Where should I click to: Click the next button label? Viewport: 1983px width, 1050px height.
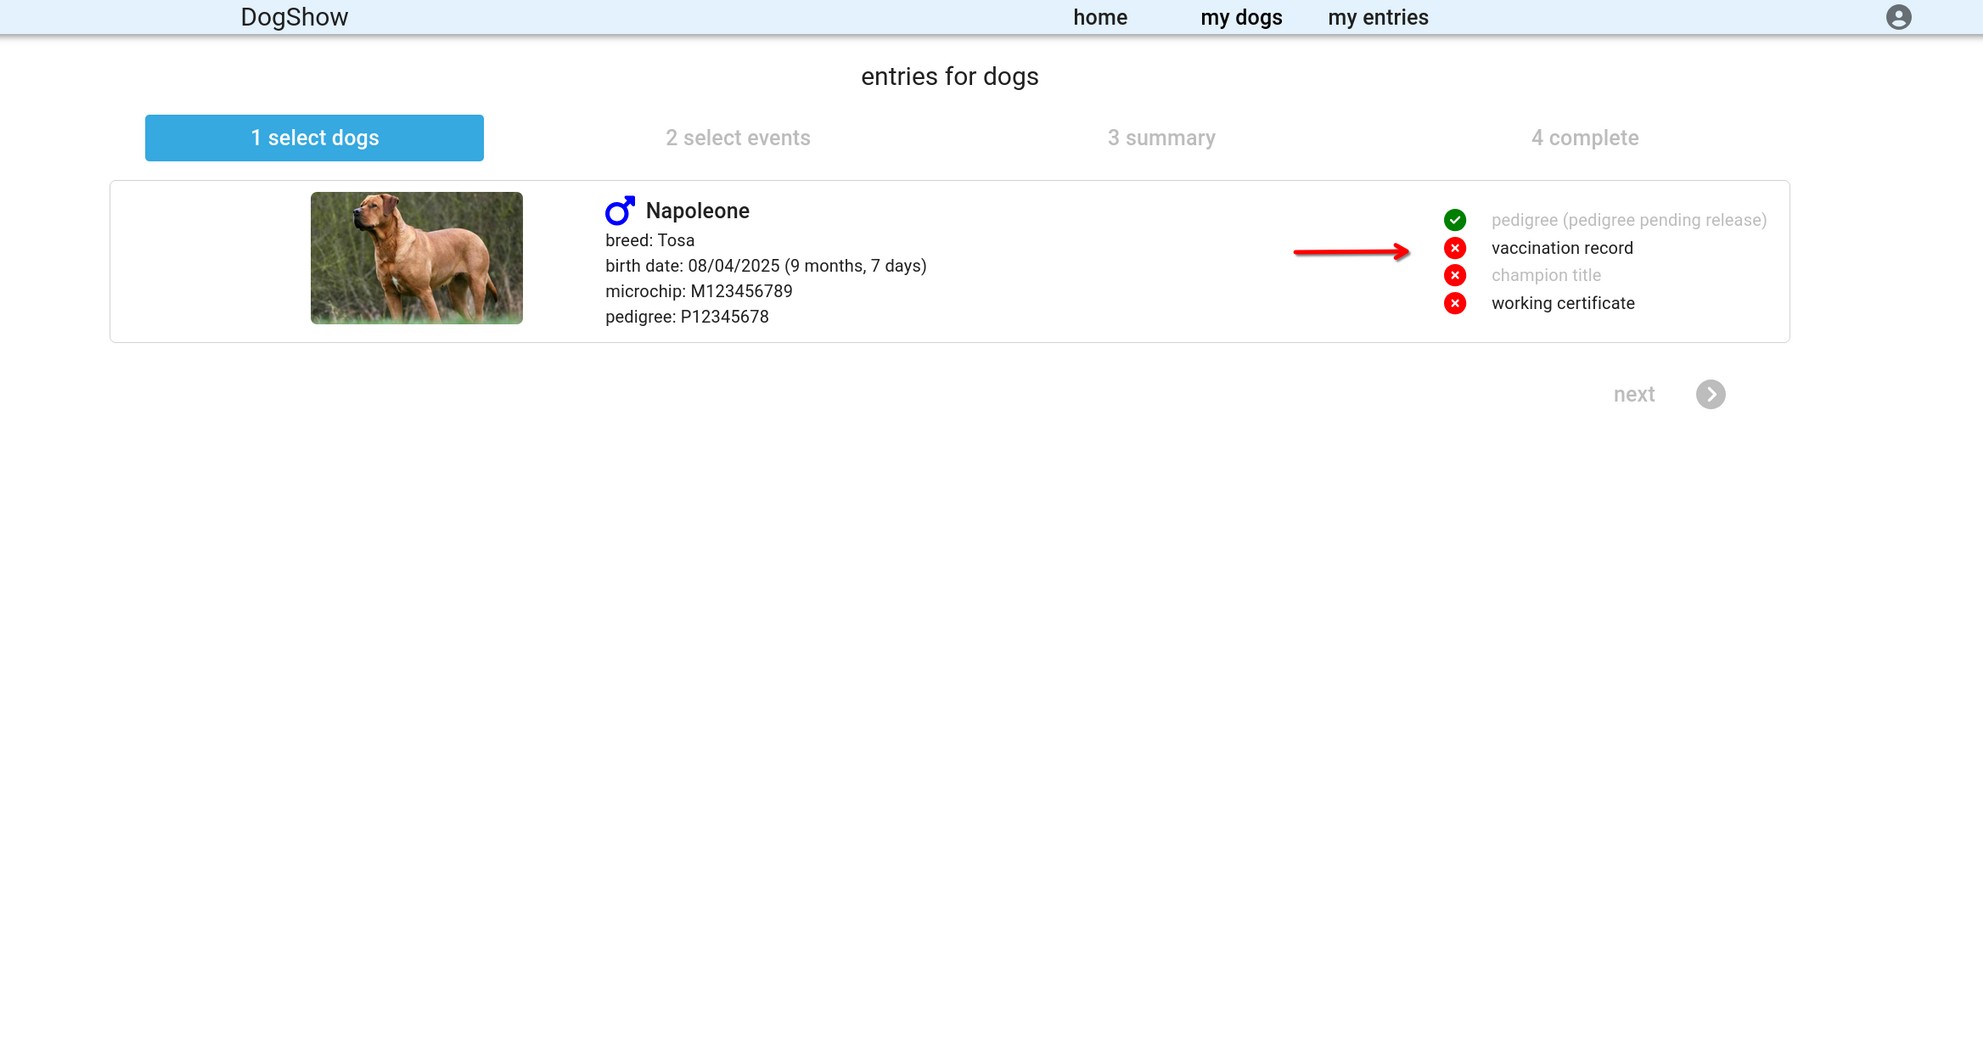(1634, 394)
